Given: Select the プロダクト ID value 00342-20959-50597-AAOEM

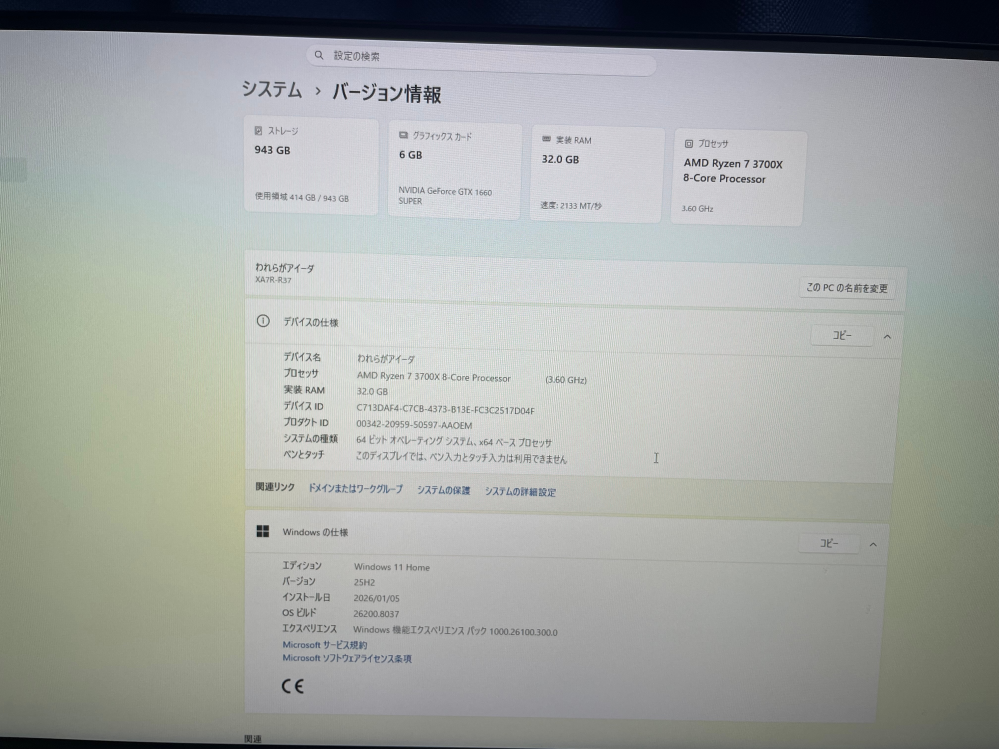Looking at the screenshot, I should (414, 425).
